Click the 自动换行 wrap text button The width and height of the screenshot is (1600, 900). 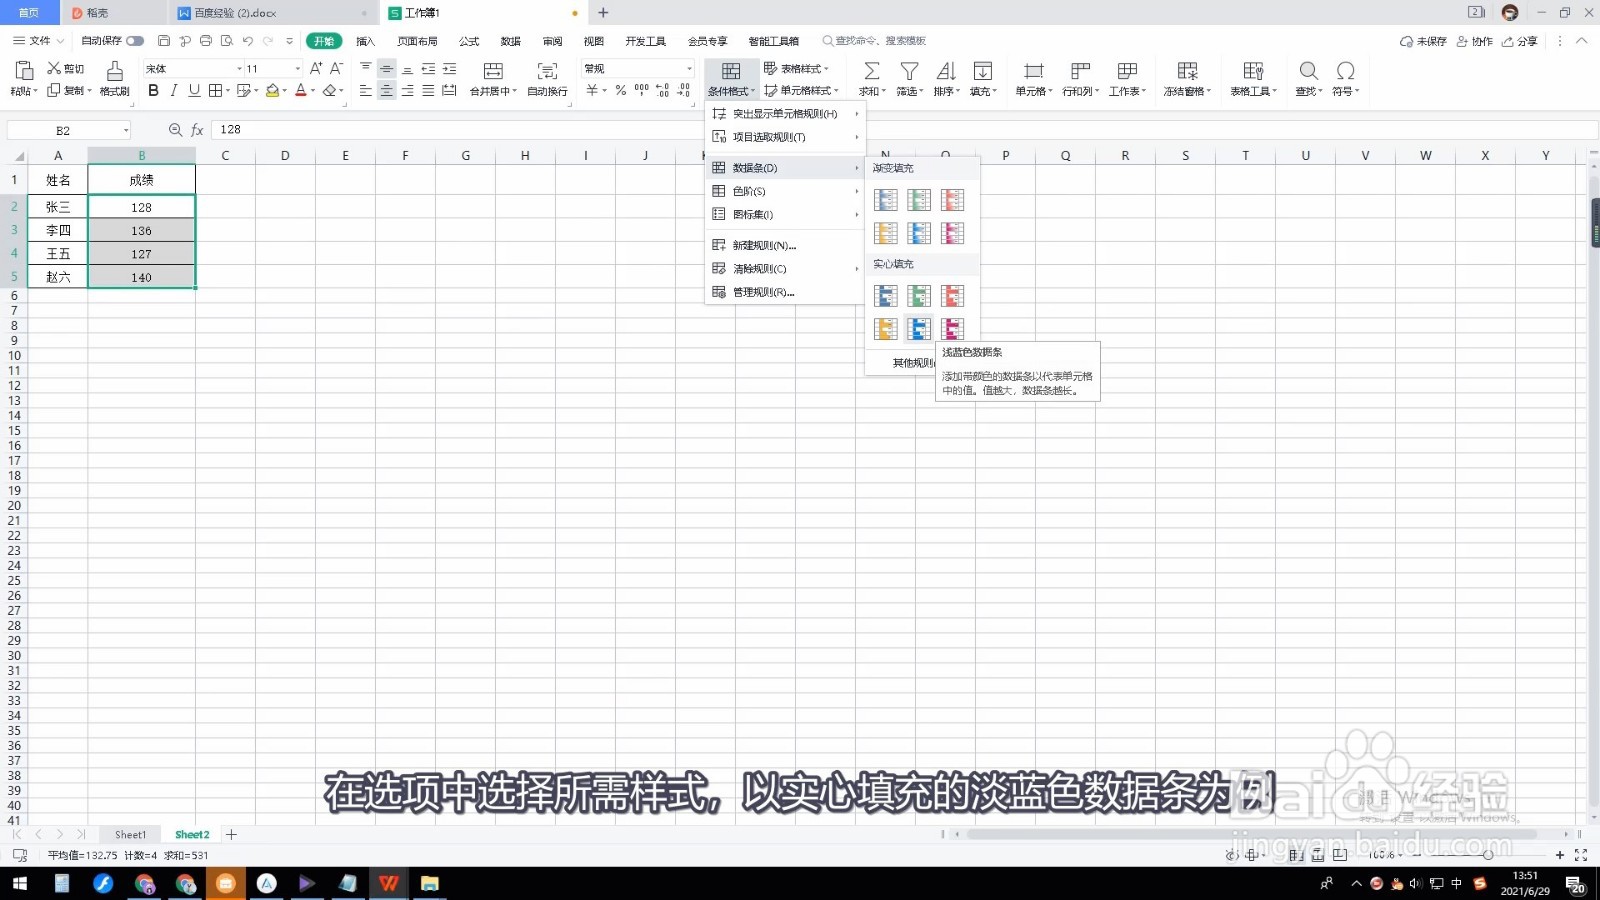coord(547,78)
